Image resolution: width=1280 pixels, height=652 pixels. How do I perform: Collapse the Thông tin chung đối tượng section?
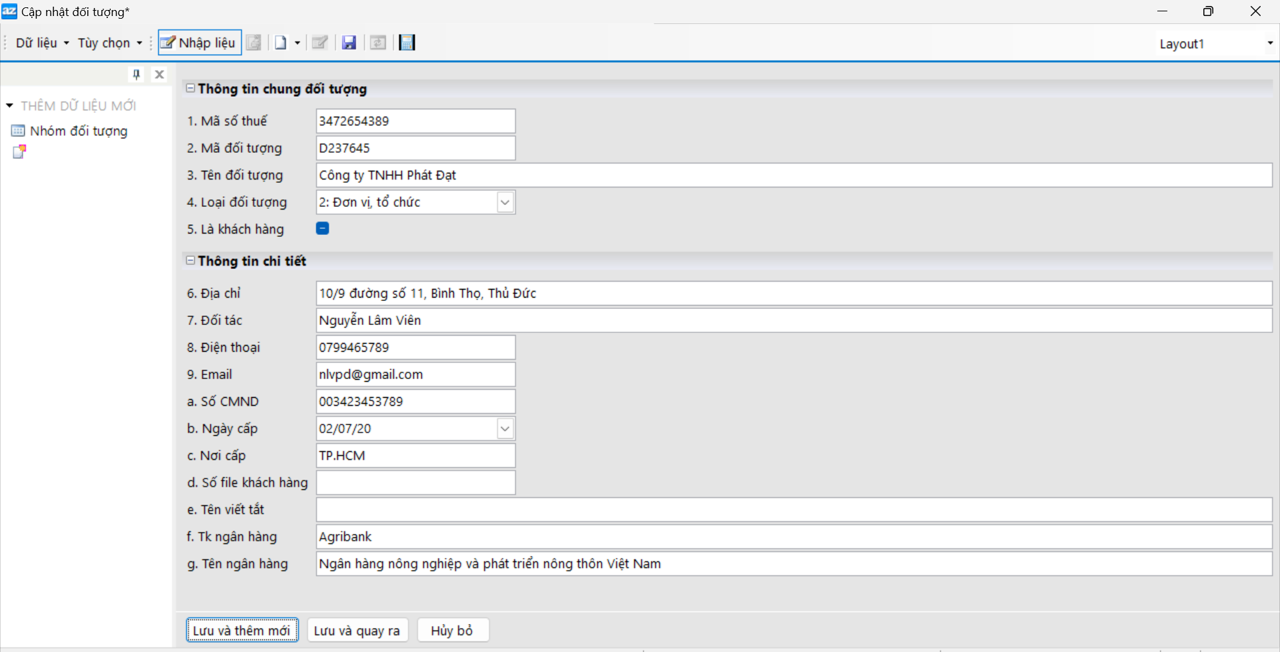coord(190,89)
